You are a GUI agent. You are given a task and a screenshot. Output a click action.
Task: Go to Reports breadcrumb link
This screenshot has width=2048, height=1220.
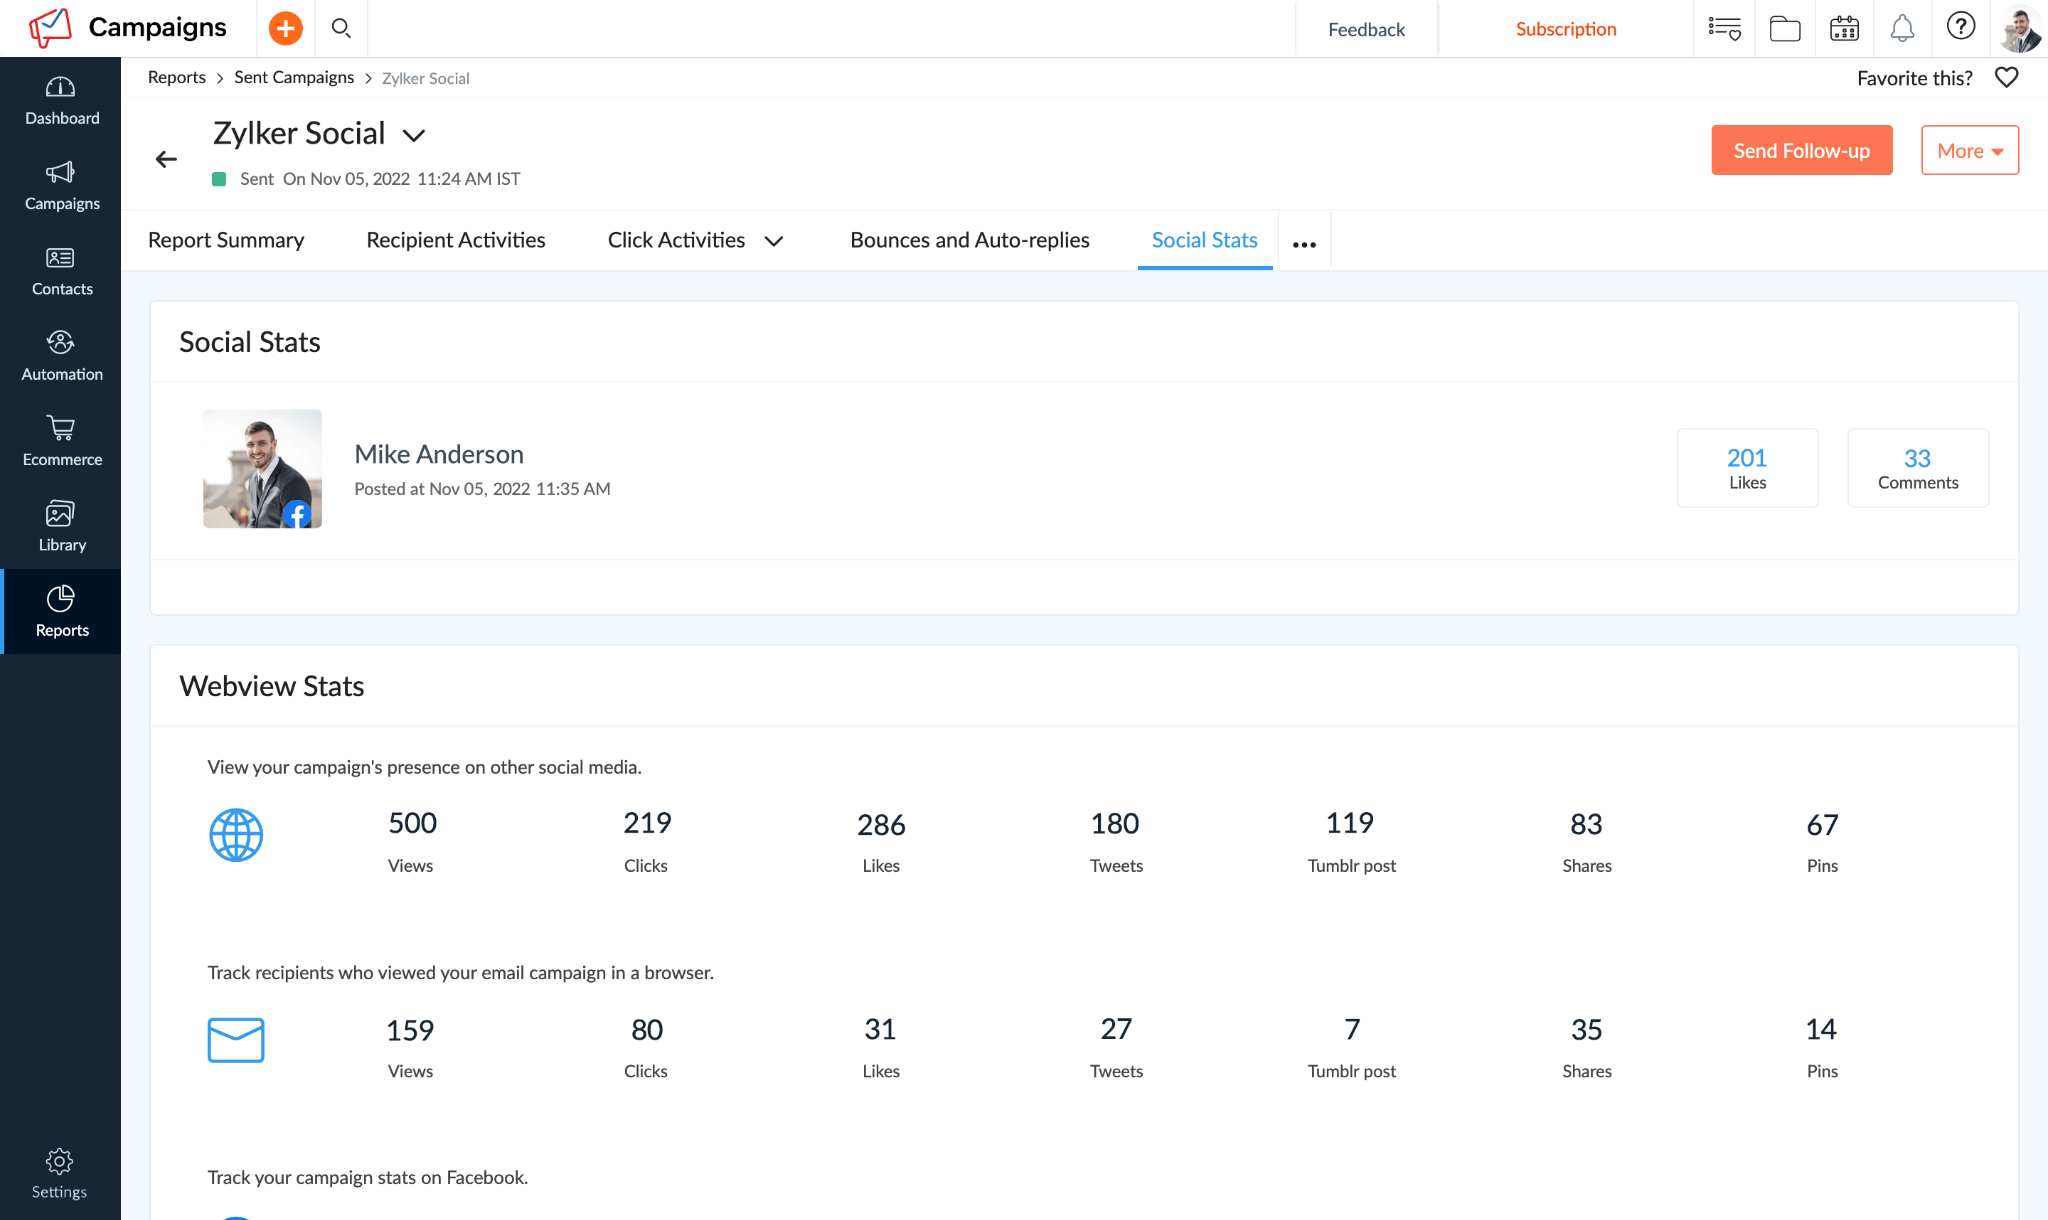pyautogui.click(x=177, y=77)
